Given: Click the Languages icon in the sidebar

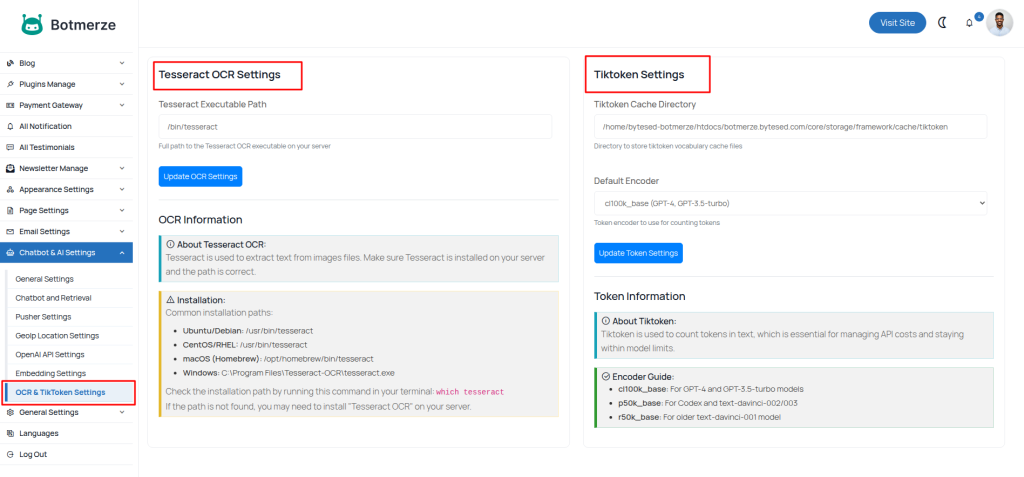Looking at the screenshot, I should coord(10,433).
